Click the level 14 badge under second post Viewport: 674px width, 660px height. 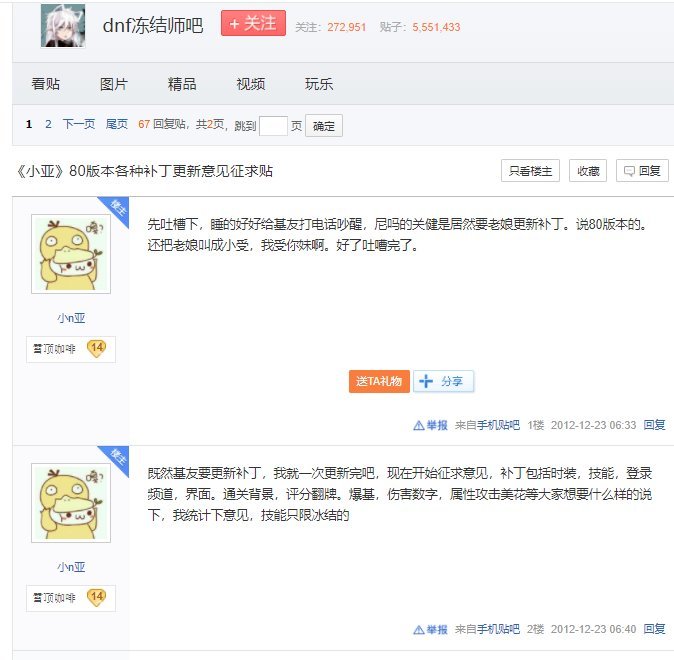coord(96,597)
